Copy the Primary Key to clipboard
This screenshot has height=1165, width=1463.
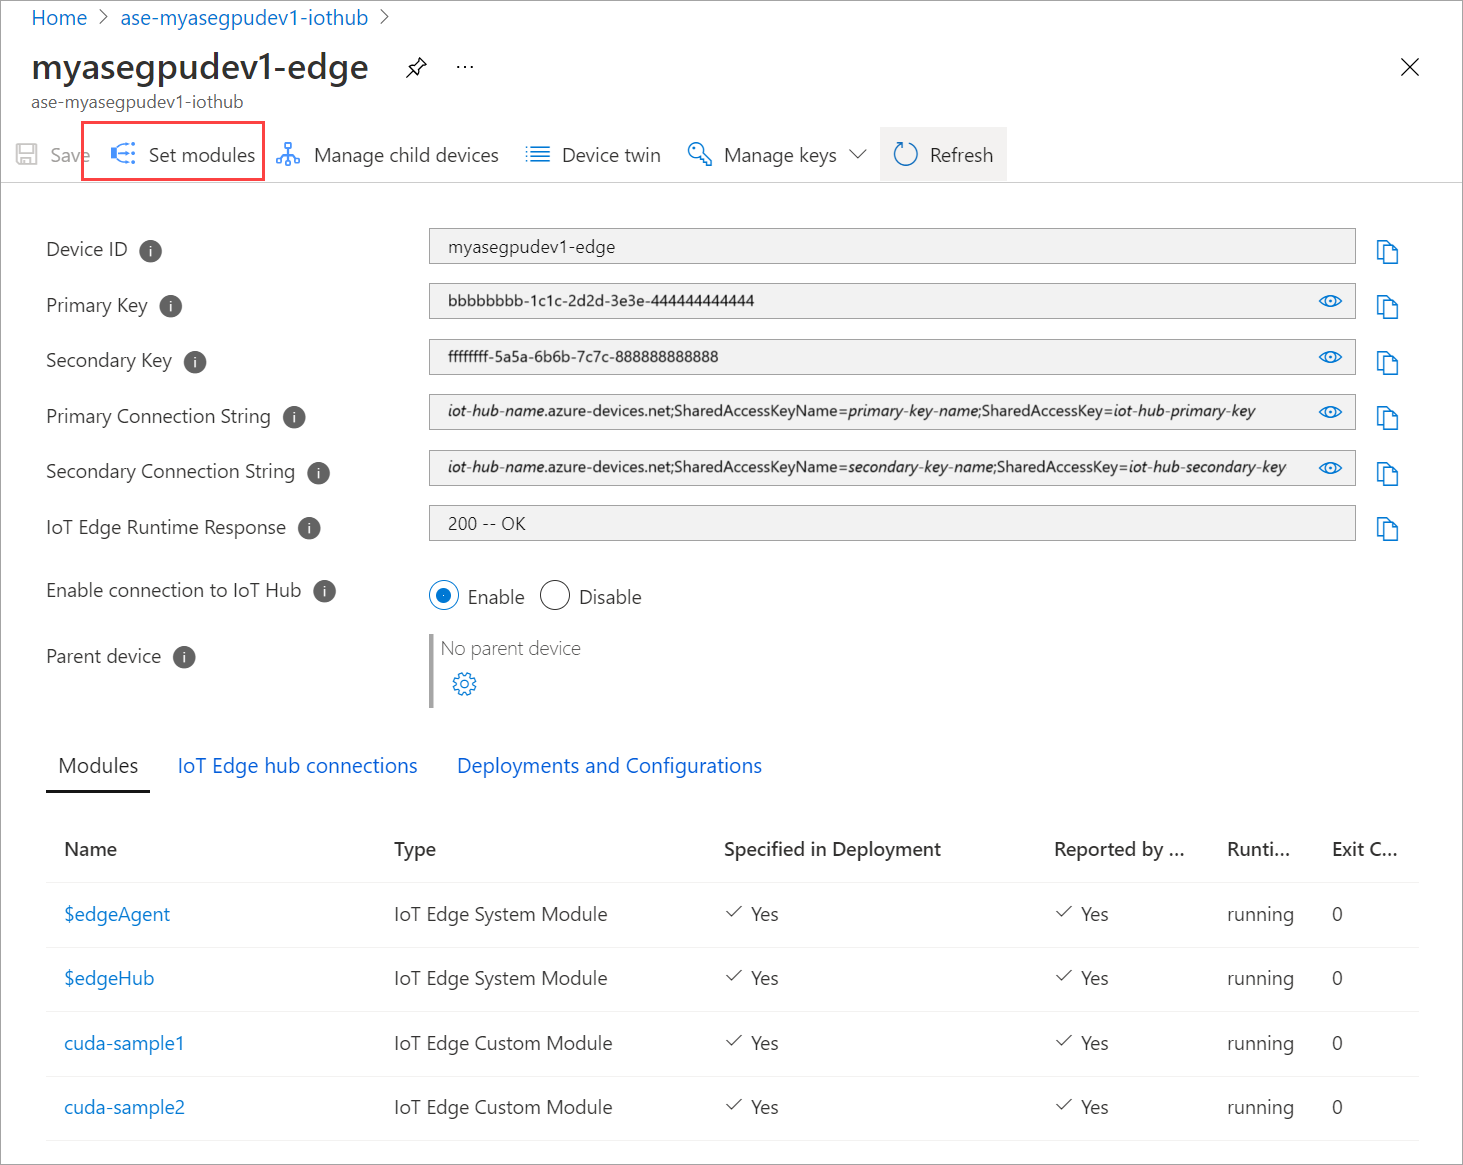tap(1387, 307)
